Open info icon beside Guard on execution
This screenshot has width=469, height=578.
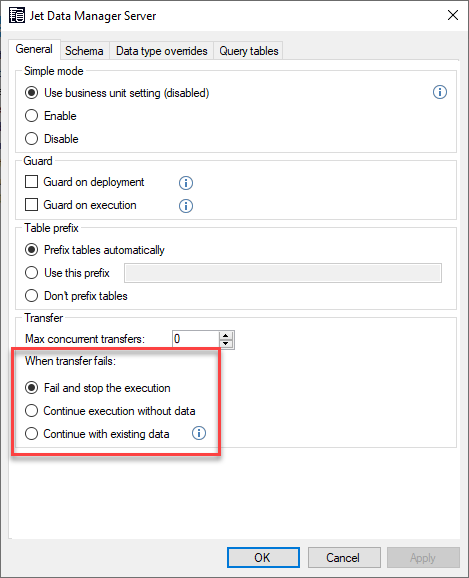click(186, 206)
